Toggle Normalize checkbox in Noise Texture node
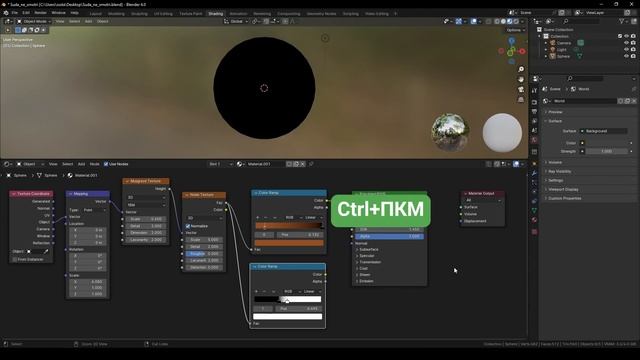The height and width of the screenshot is (360, 640). coord(188,226)
